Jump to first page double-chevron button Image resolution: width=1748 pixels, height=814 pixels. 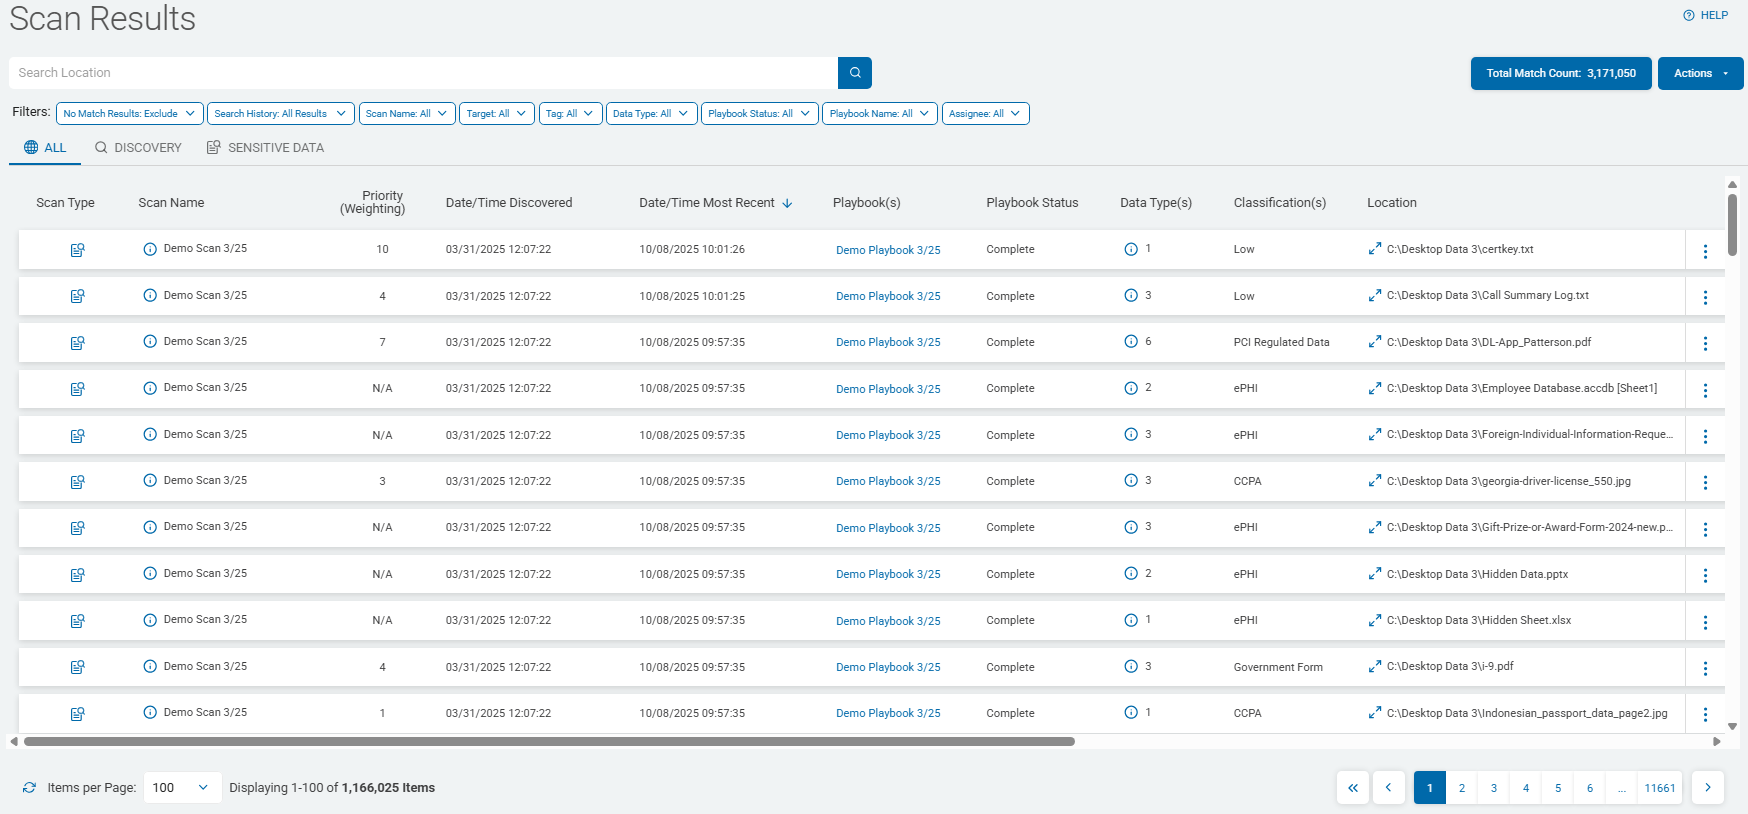pyautogui.click(x=1352, y=788)
